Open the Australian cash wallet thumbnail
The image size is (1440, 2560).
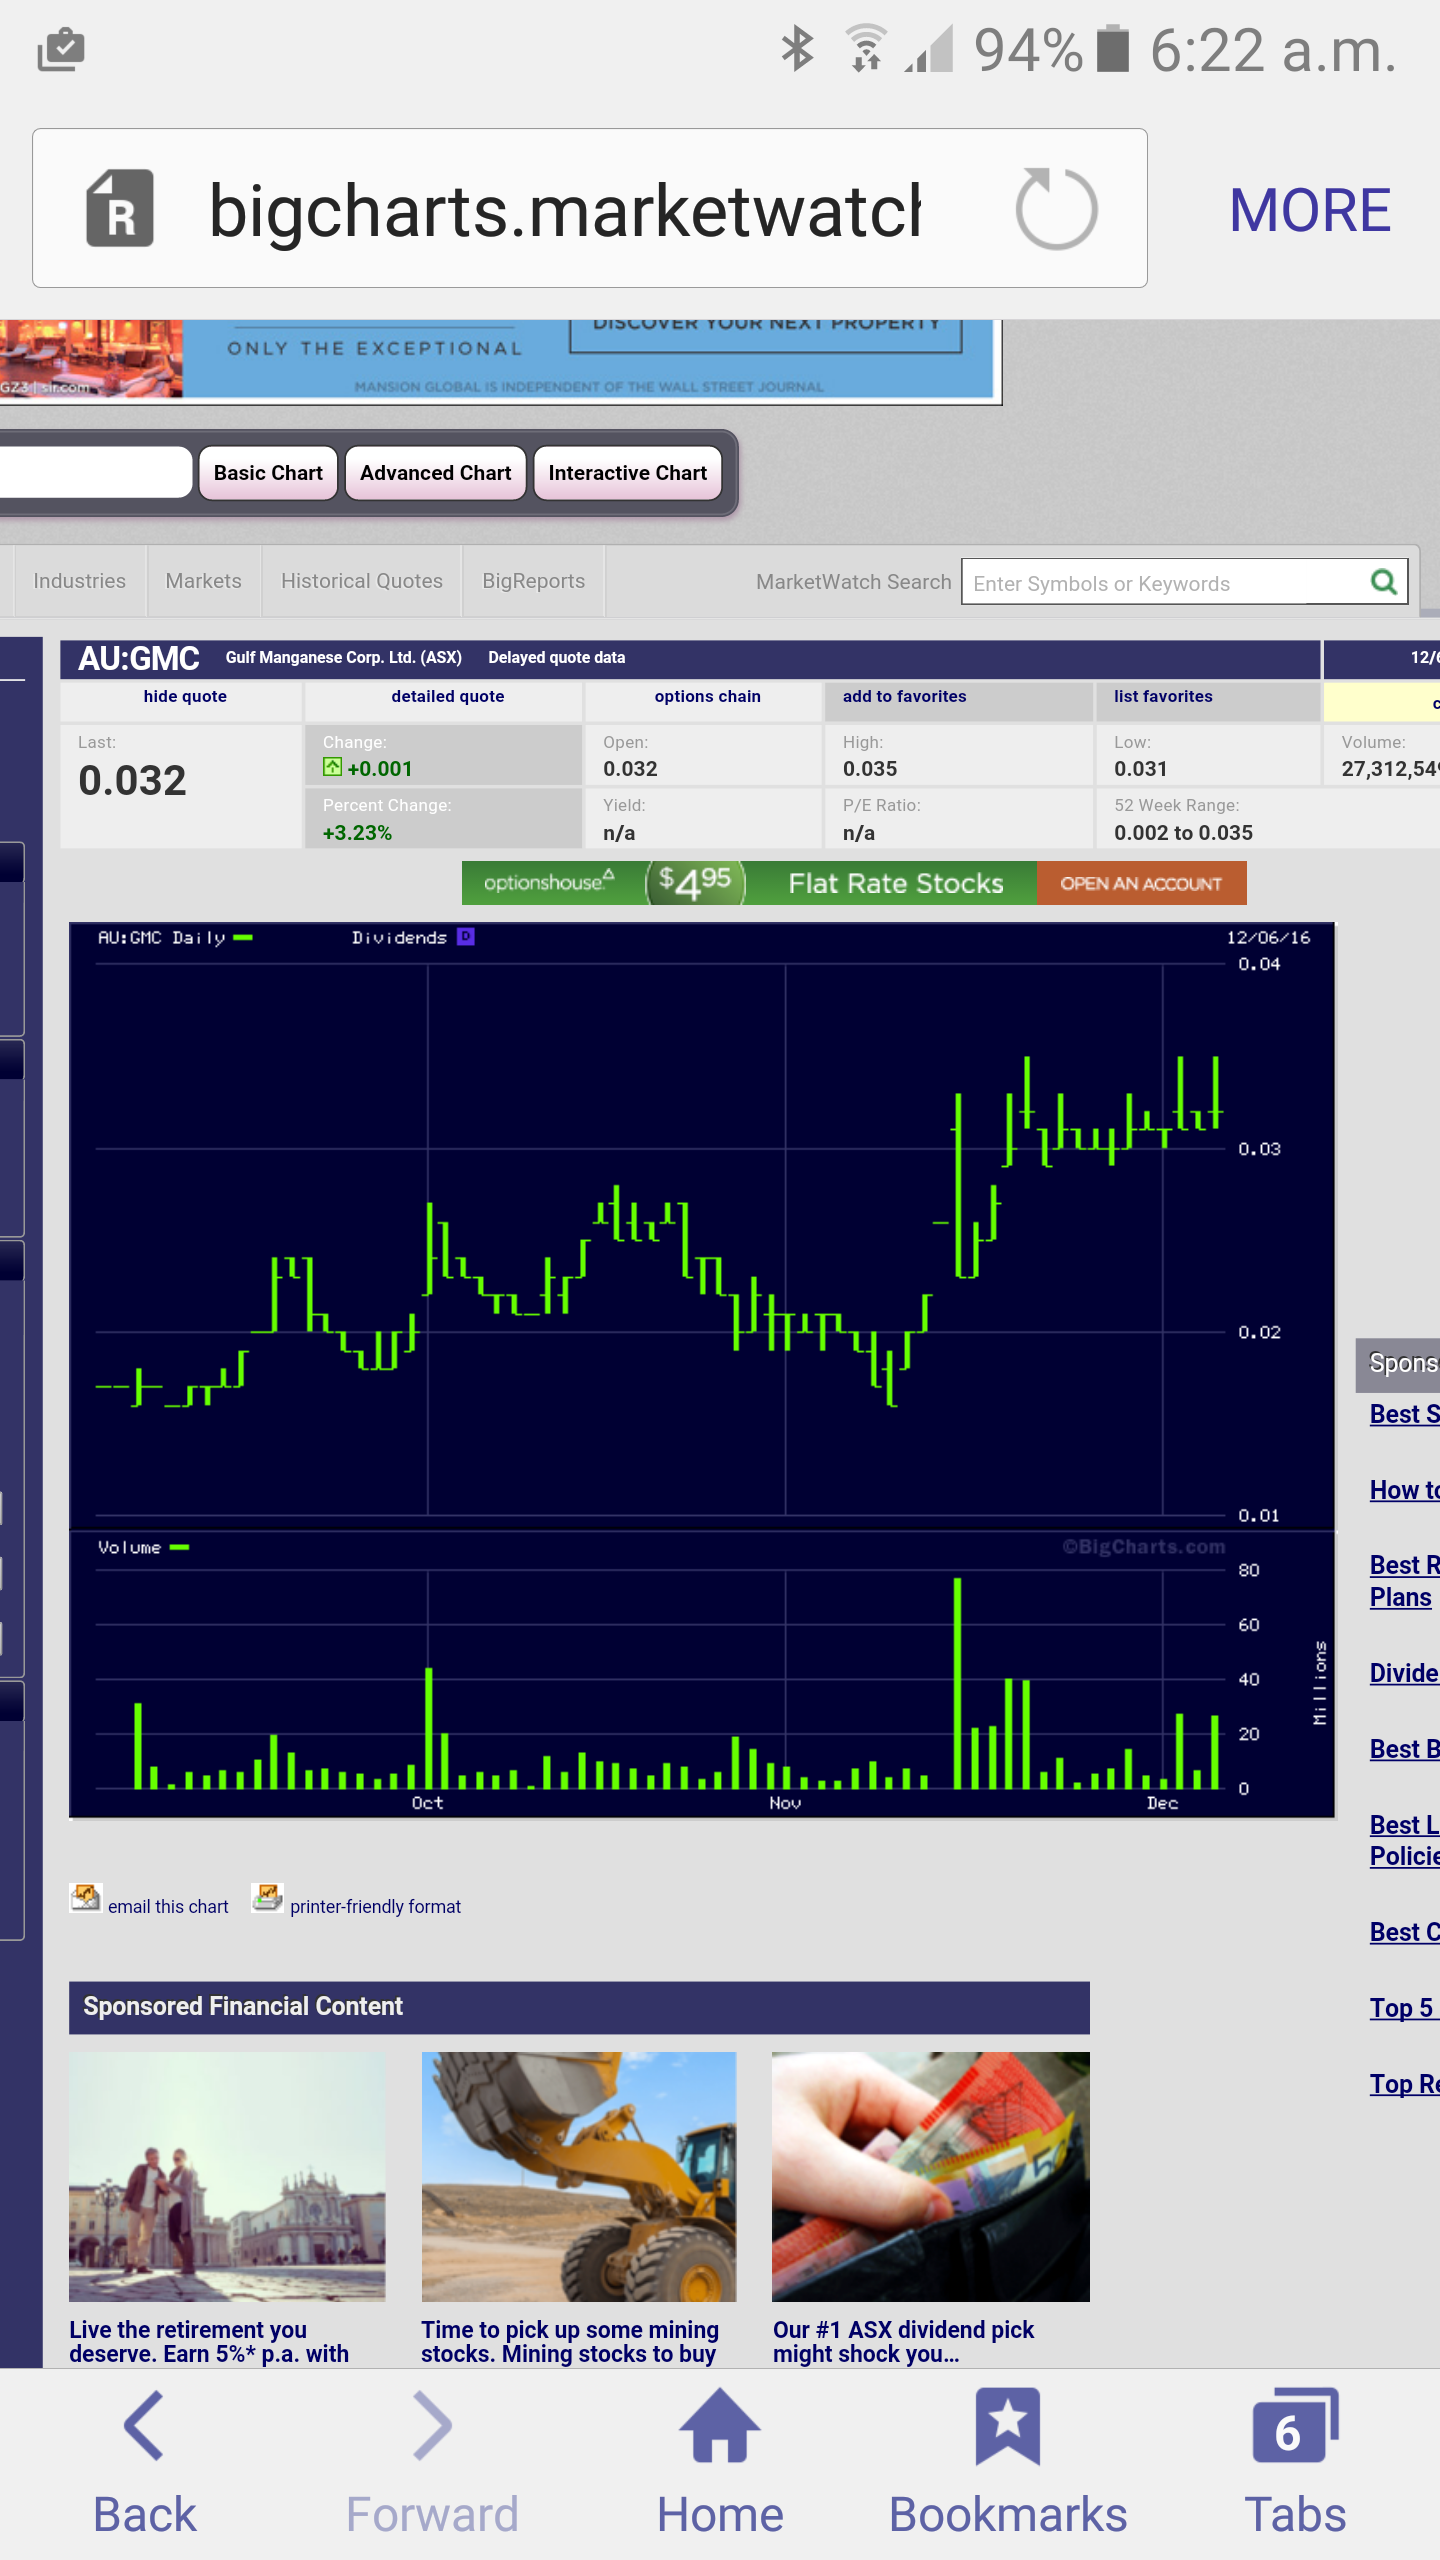931,2177
